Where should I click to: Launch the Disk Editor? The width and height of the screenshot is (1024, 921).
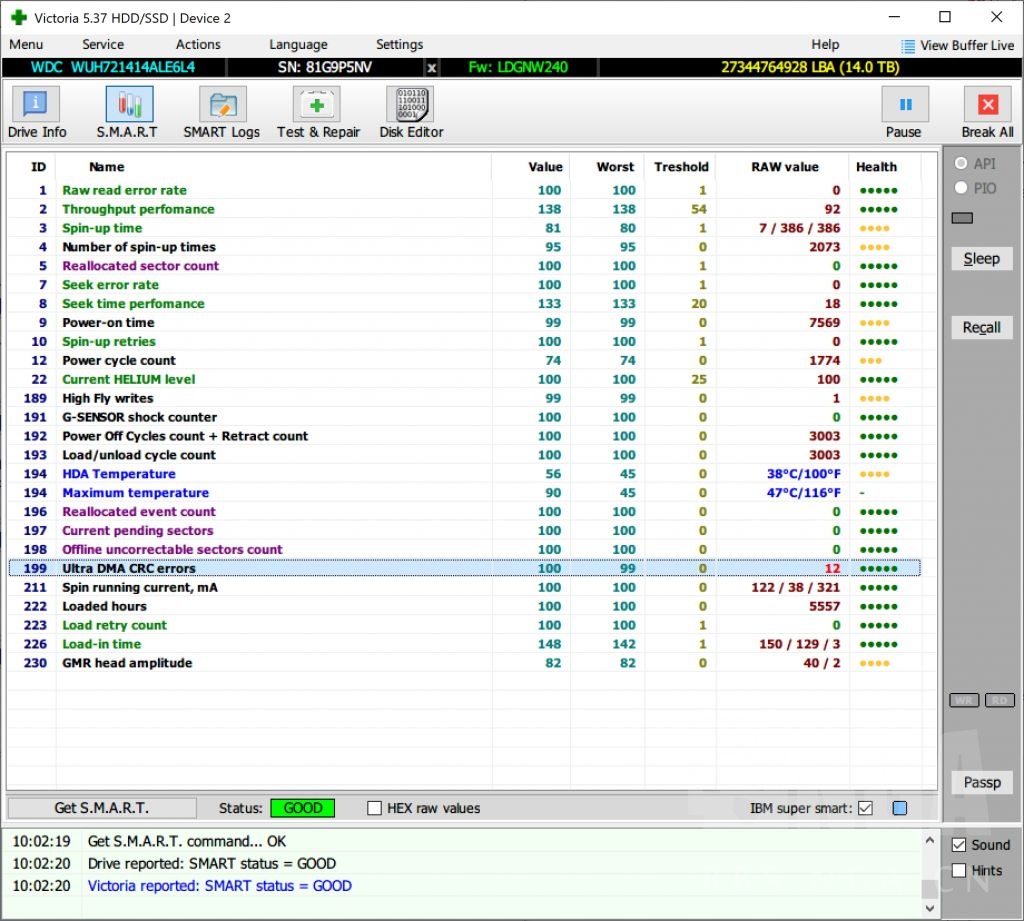pyautogui.click(x=411, y=112)
